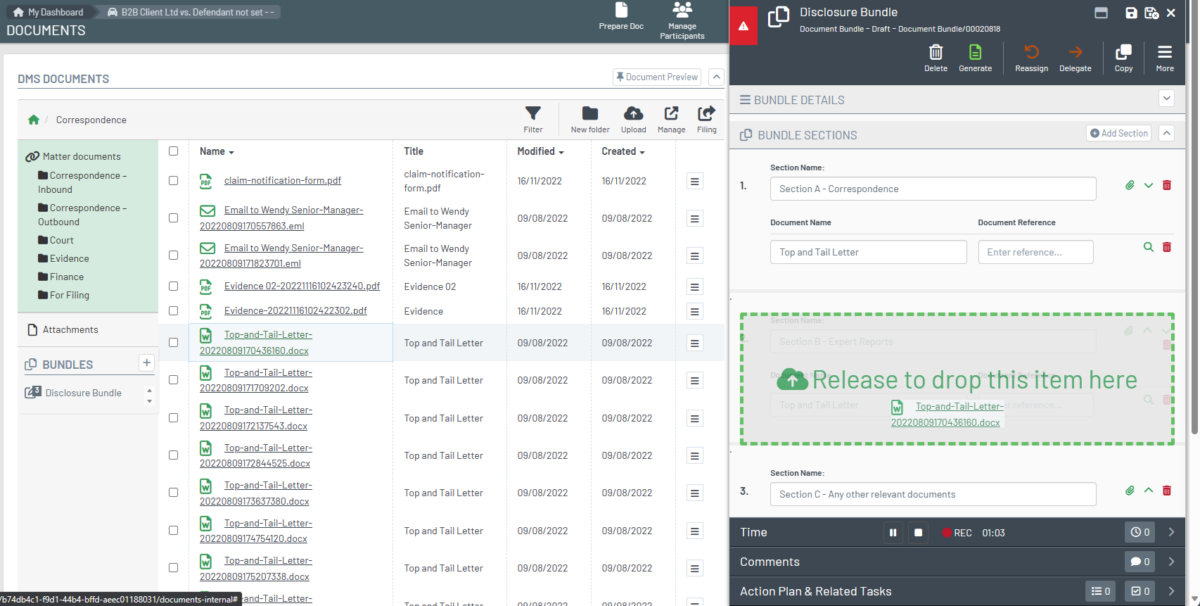The height and width of the screenshot is (606, 1200).
Task: Select the header checkbox to select all documents
Action: tap(173, 151)
